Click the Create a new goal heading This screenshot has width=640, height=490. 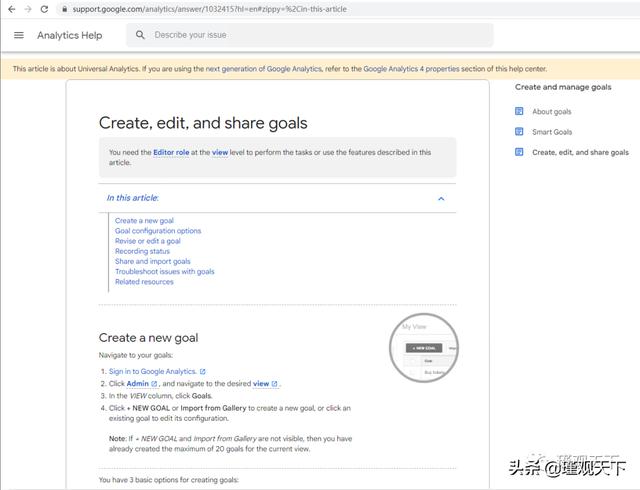point(149,338)
